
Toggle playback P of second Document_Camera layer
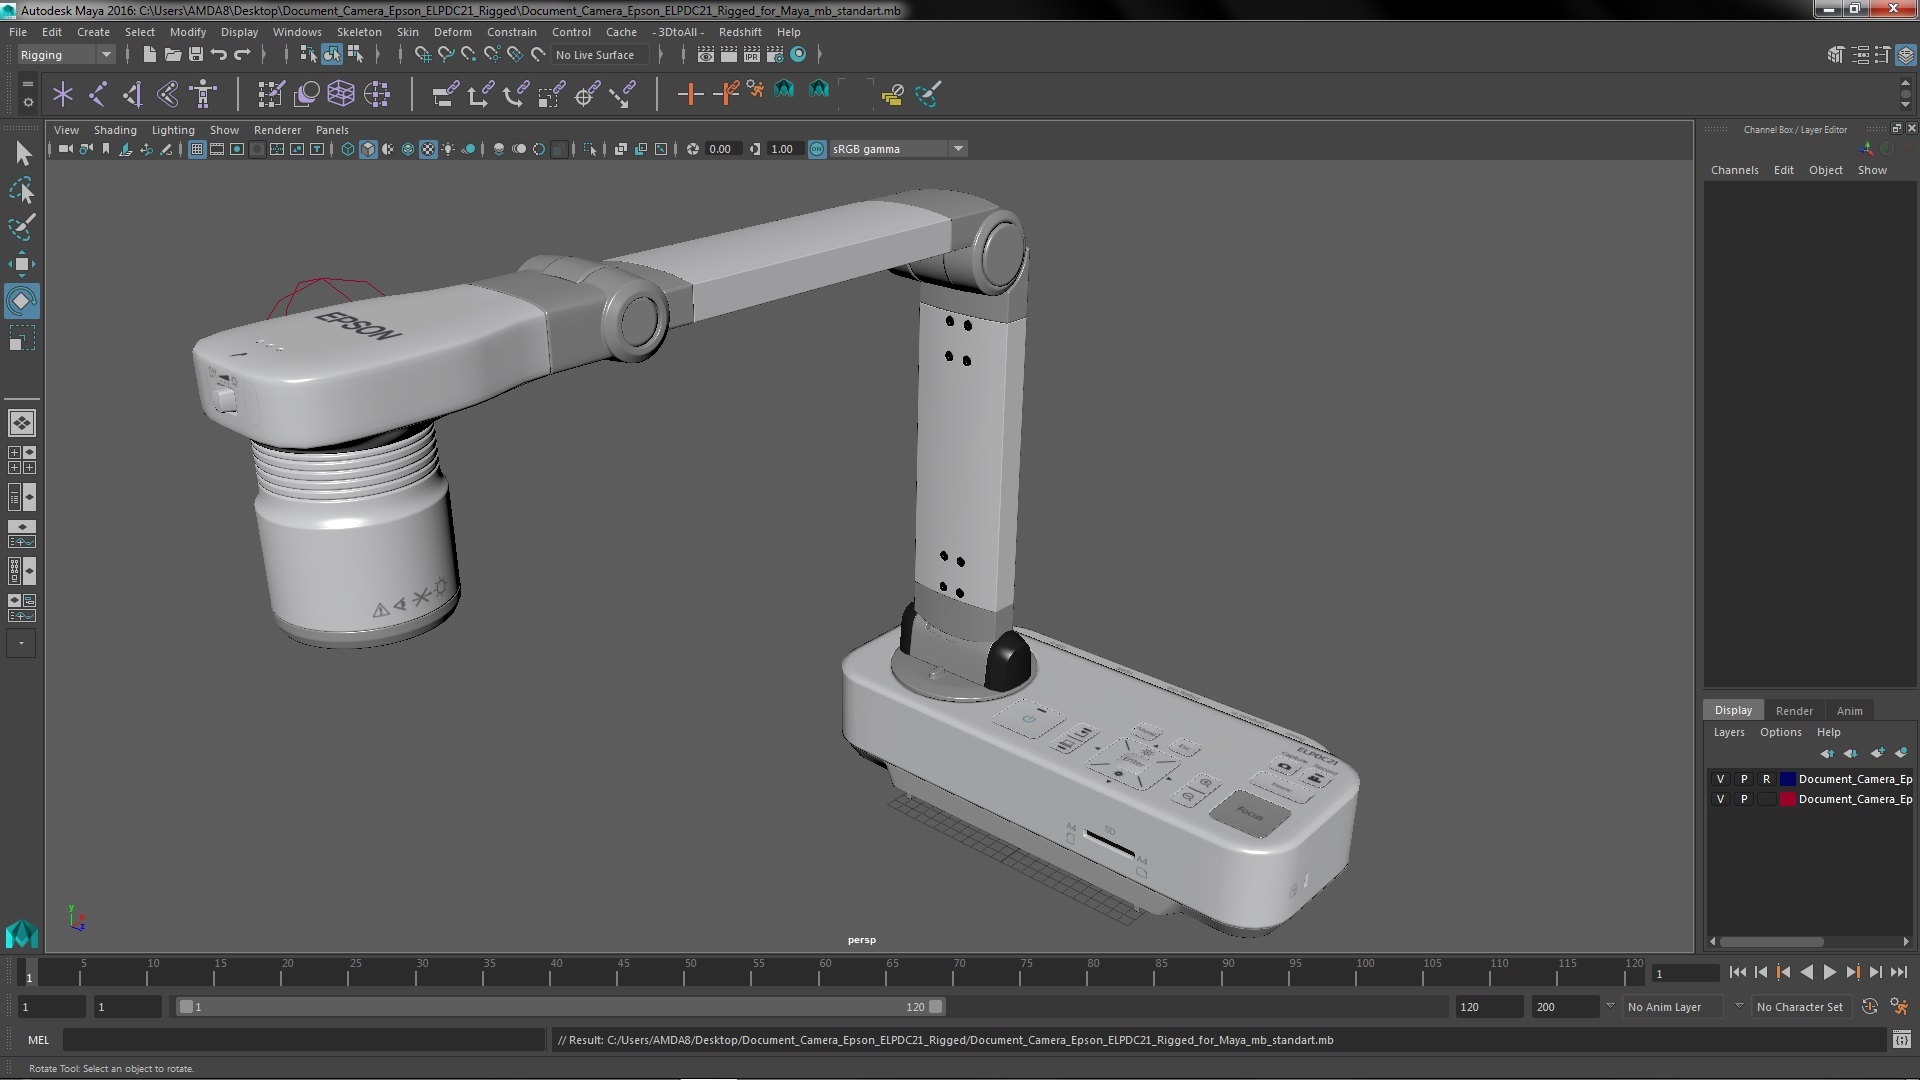pos(1744,799)
